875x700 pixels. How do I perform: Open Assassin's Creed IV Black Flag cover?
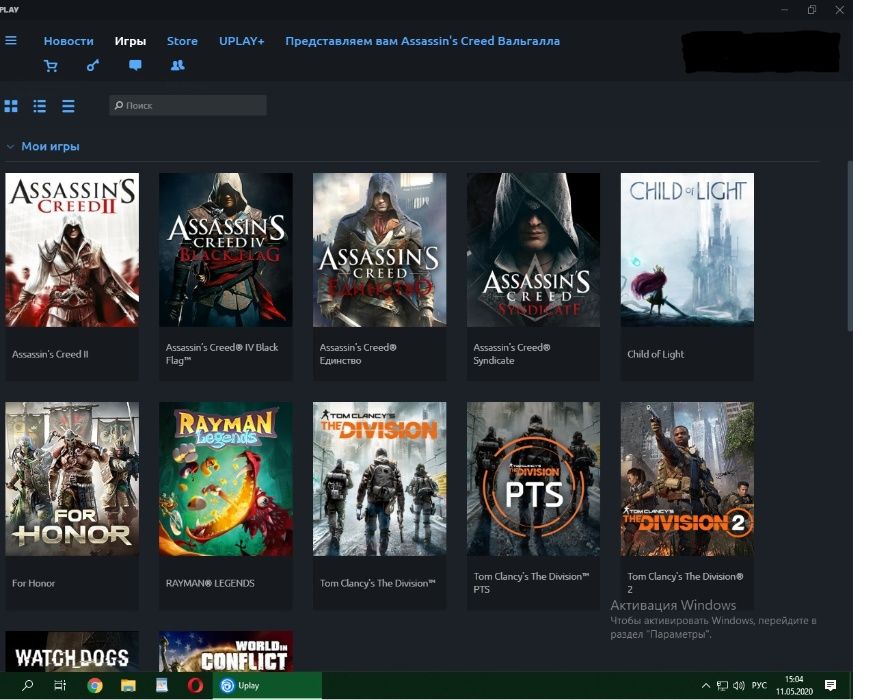tap(225, 250)
